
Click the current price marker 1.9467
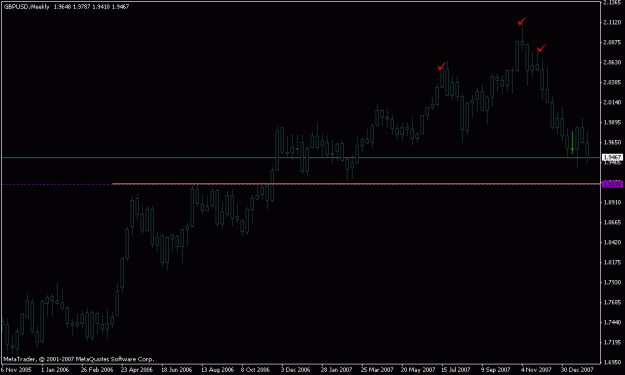612,157
